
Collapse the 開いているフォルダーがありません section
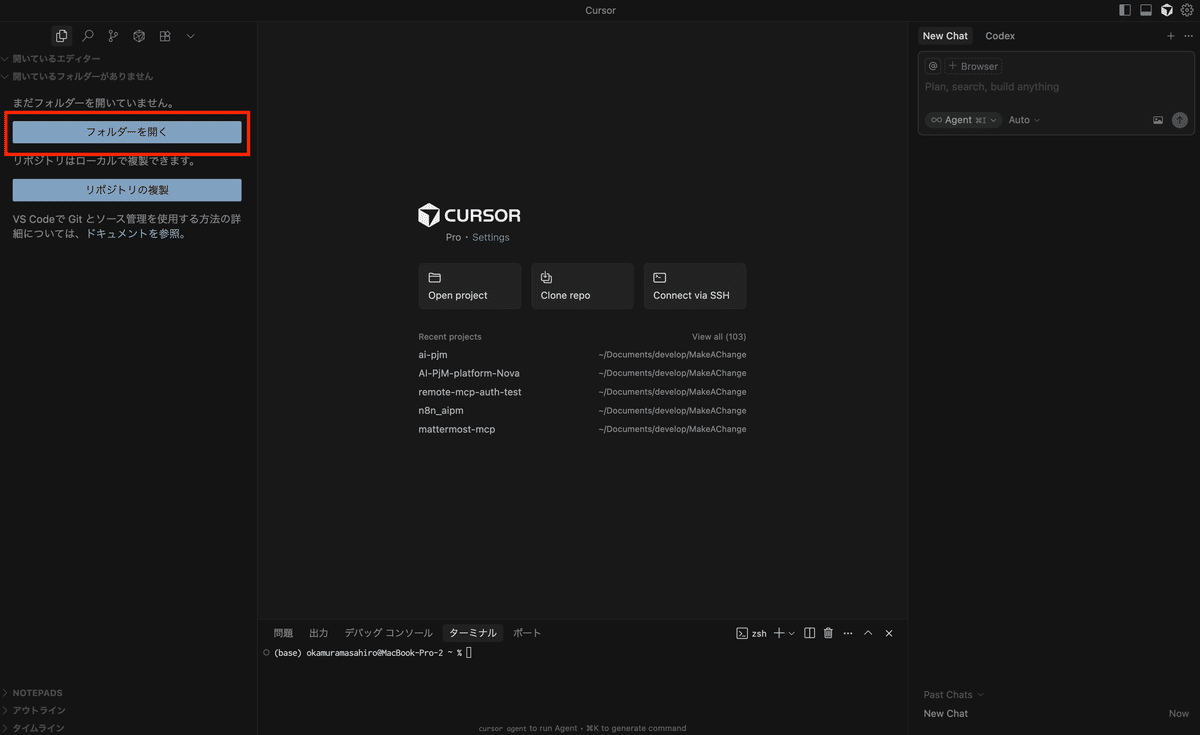[x=77, y=76]
